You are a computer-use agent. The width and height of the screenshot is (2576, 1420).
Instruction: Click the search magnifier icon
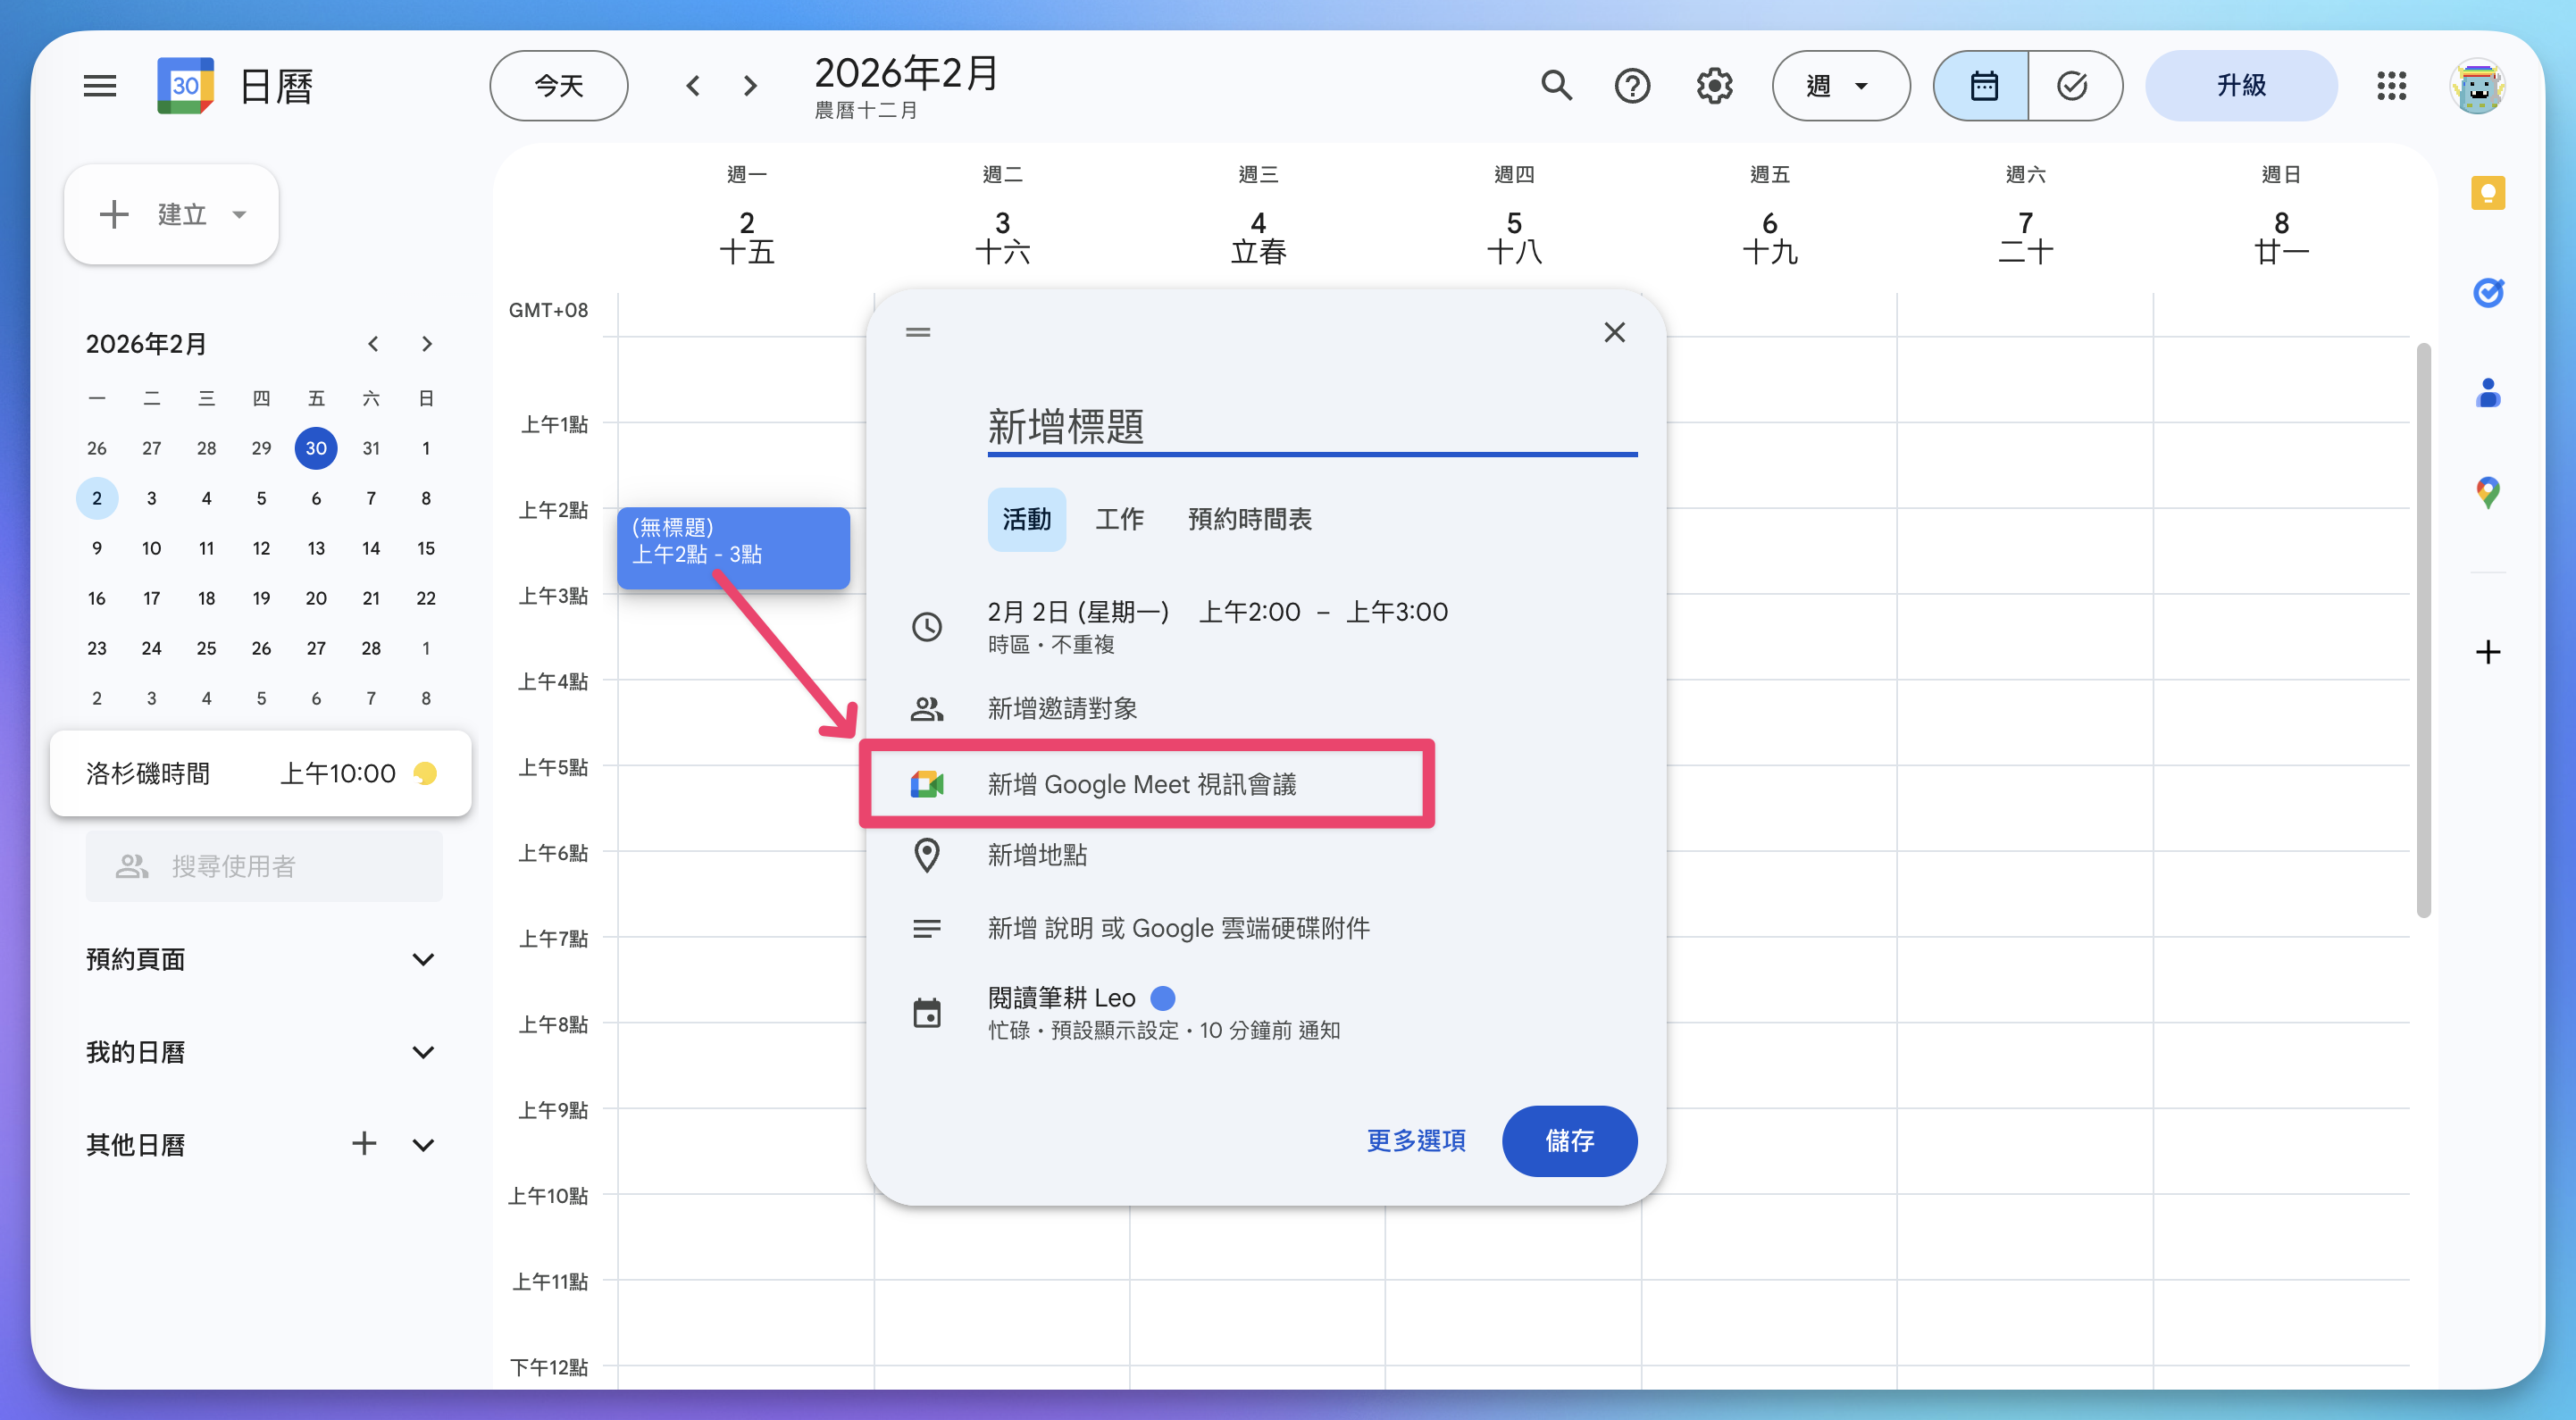pos(1556,86)
